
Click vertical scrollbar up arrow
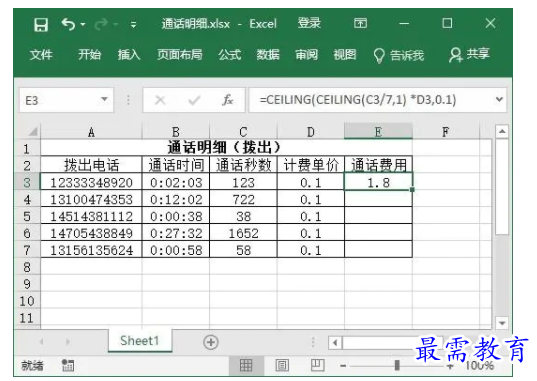[502, 132]
